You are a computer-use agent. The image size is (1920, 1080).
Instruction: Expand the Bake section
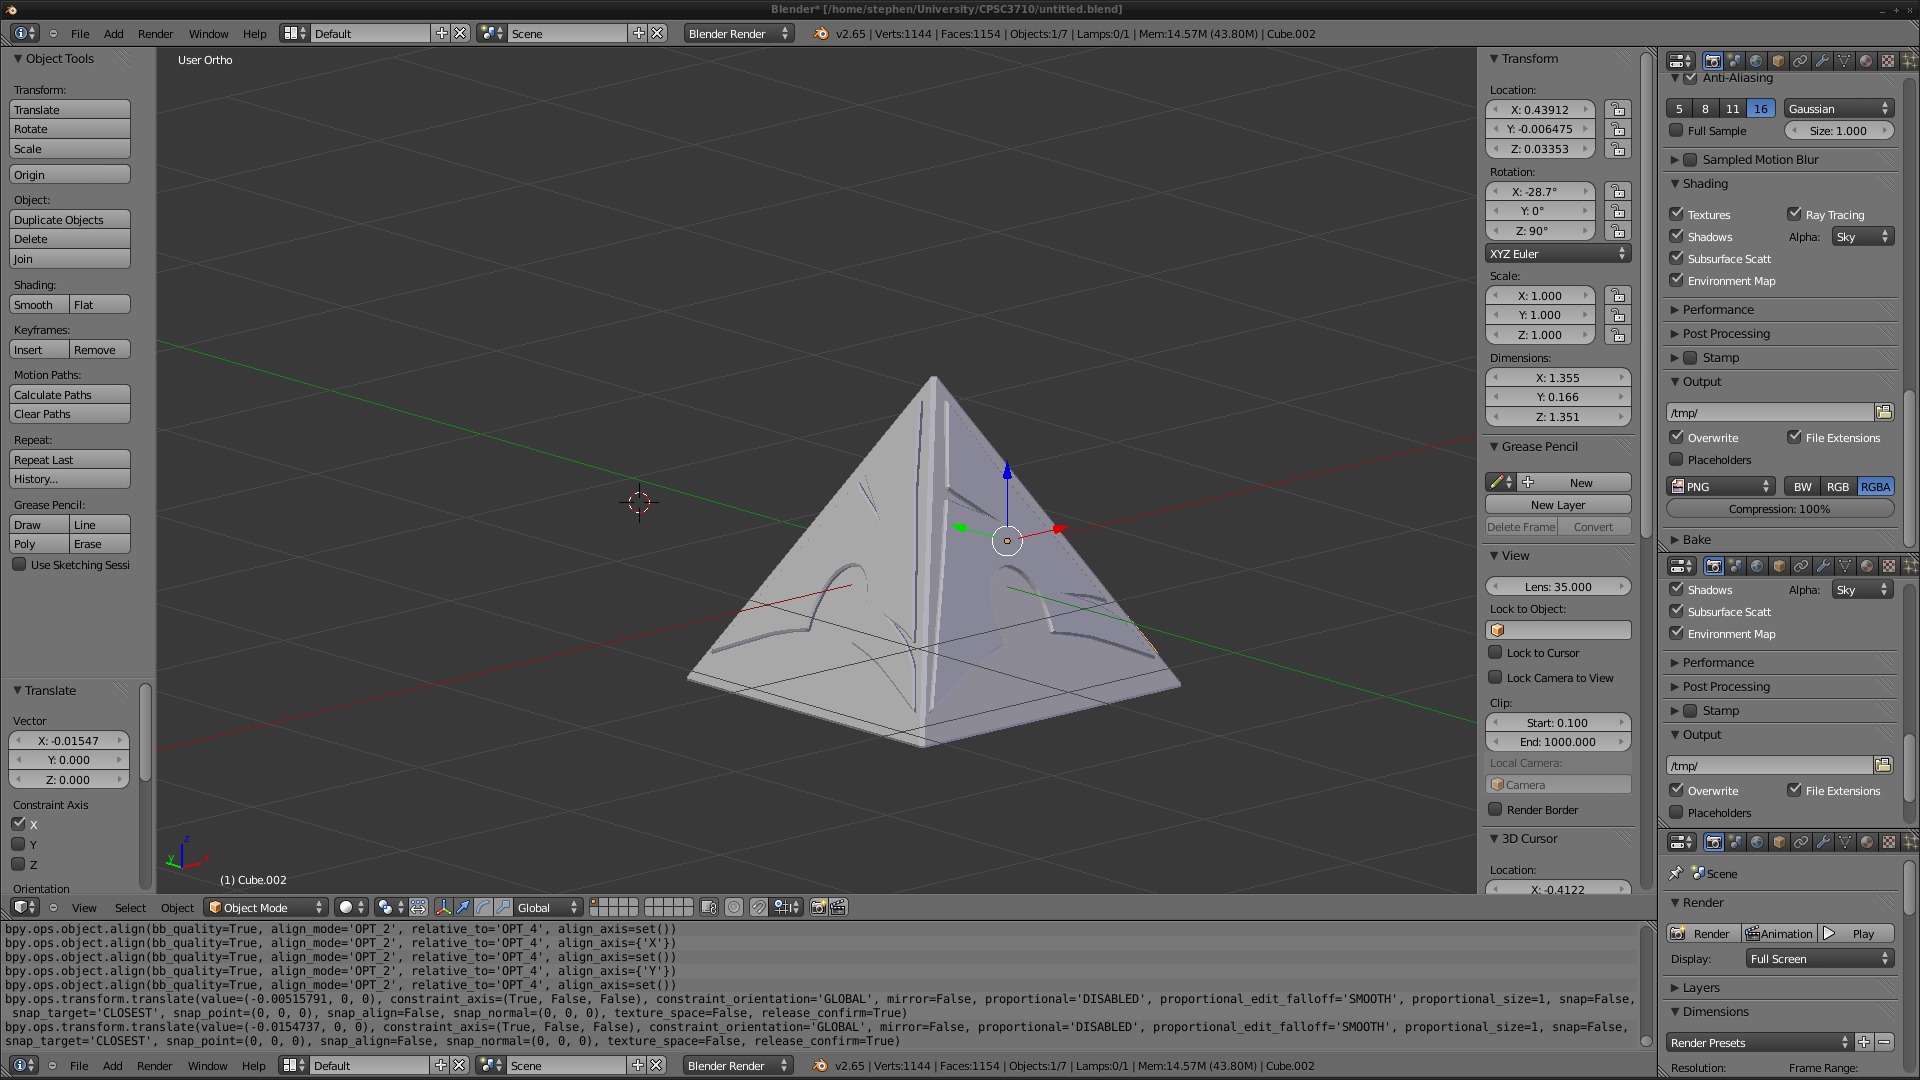[x=1697, y=539]
